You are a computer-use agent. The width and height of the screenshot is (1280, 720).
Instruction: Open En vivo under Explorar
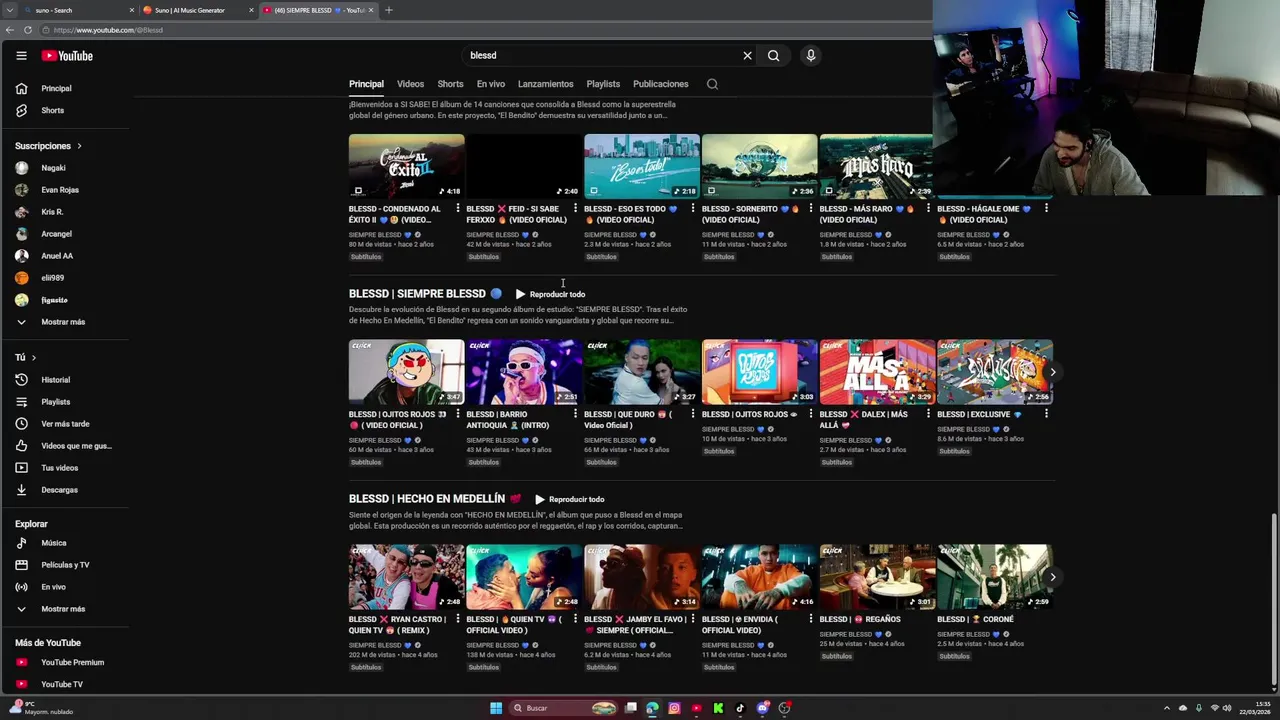53,587
